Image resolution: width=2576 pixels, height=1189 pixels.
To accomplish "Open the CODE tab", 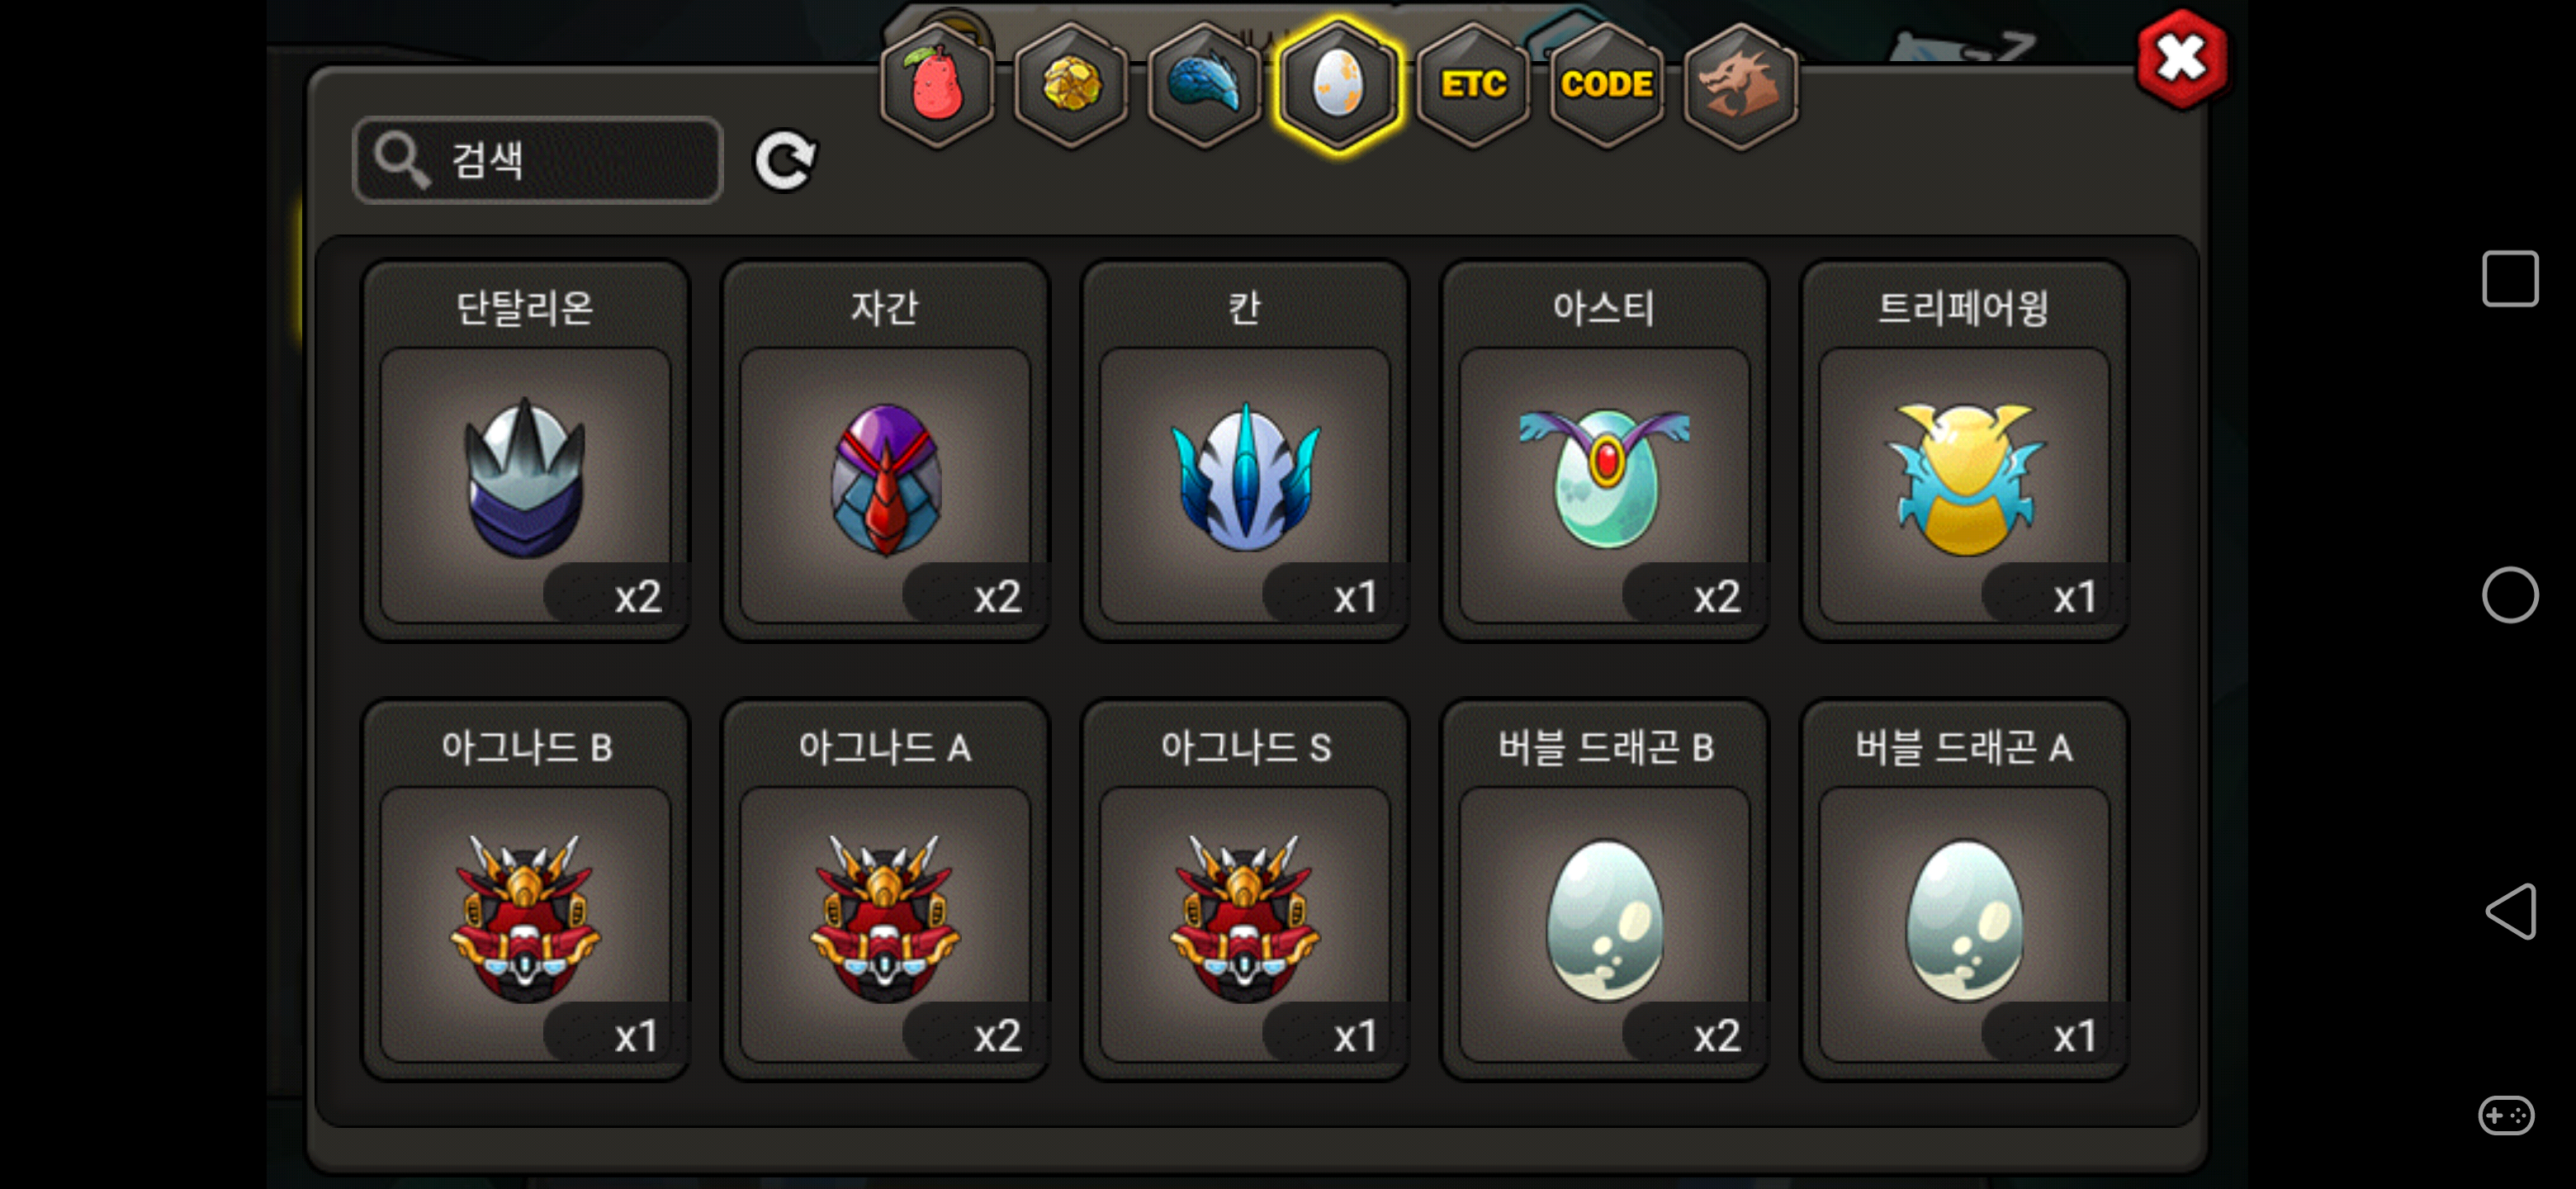I will (1607, 85).
